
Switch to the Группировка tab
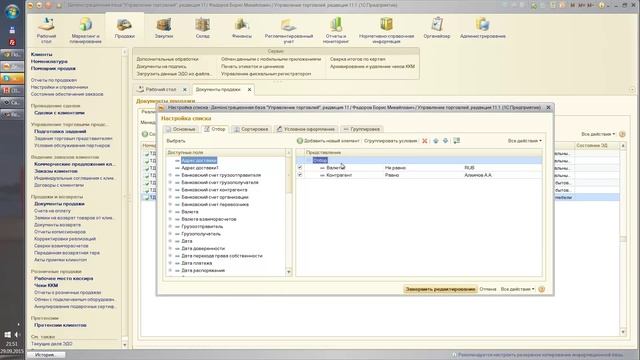point(362,129)
